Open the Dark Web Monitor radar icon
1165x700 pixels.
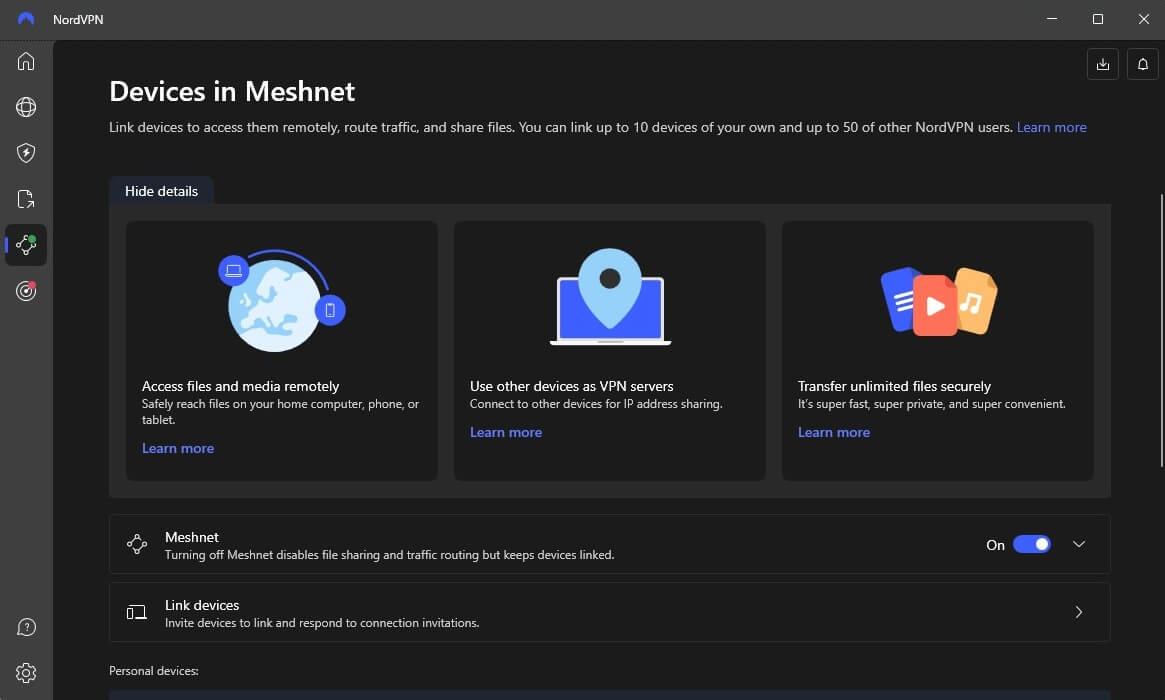point(26,291)
